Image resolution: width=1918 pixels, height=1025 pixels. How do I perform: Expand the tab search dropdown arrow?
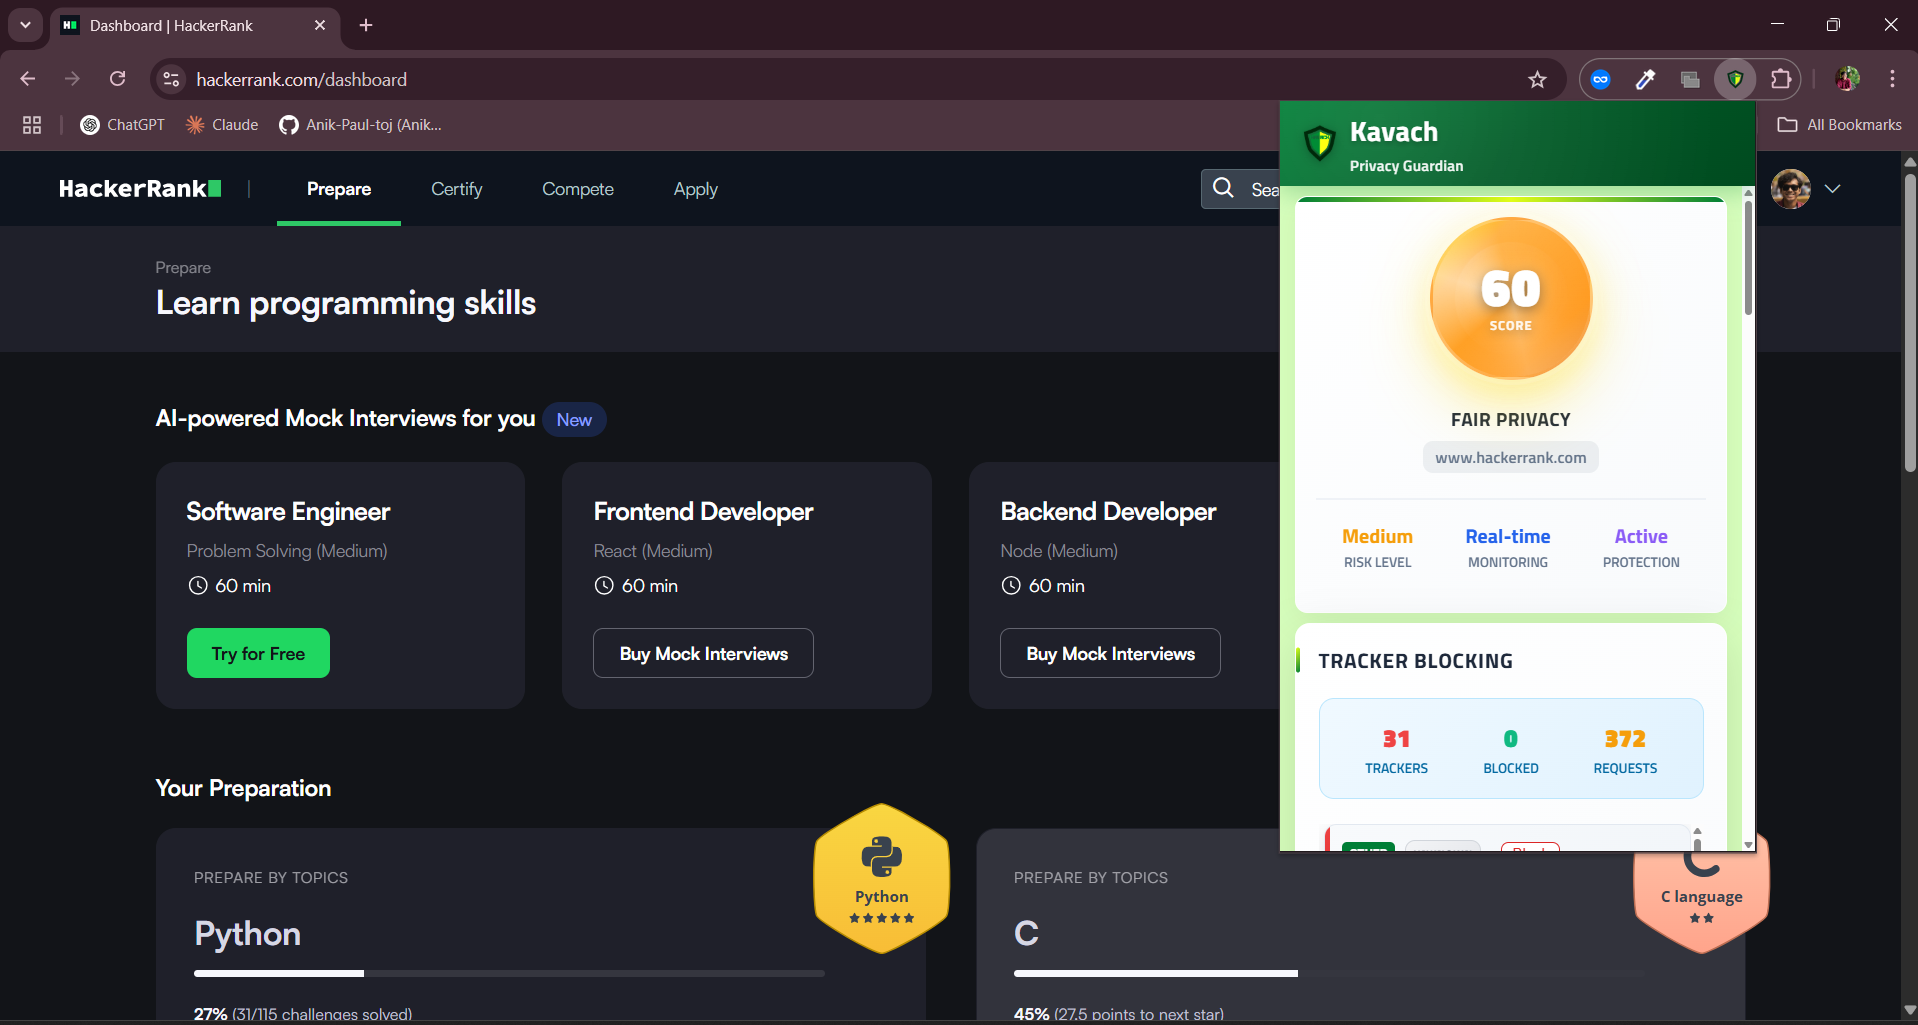[x=25, y=25]
